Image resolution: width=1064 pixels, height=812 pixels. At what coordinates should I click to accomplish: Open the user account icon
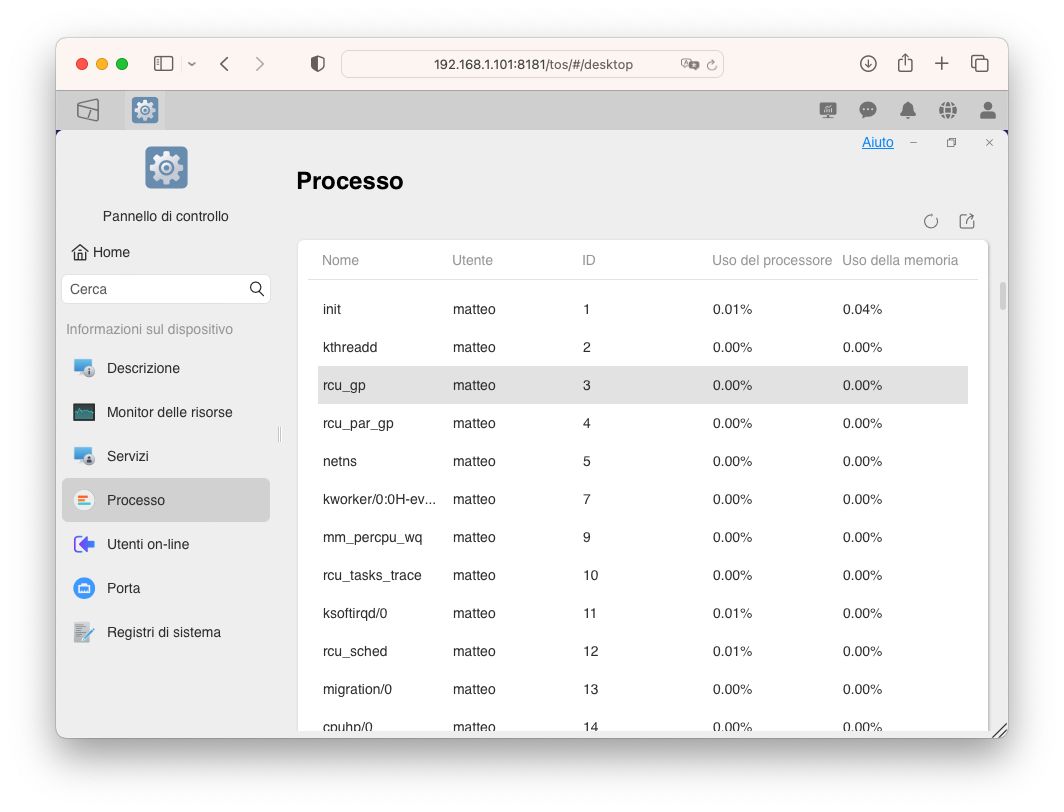[988, 110]
